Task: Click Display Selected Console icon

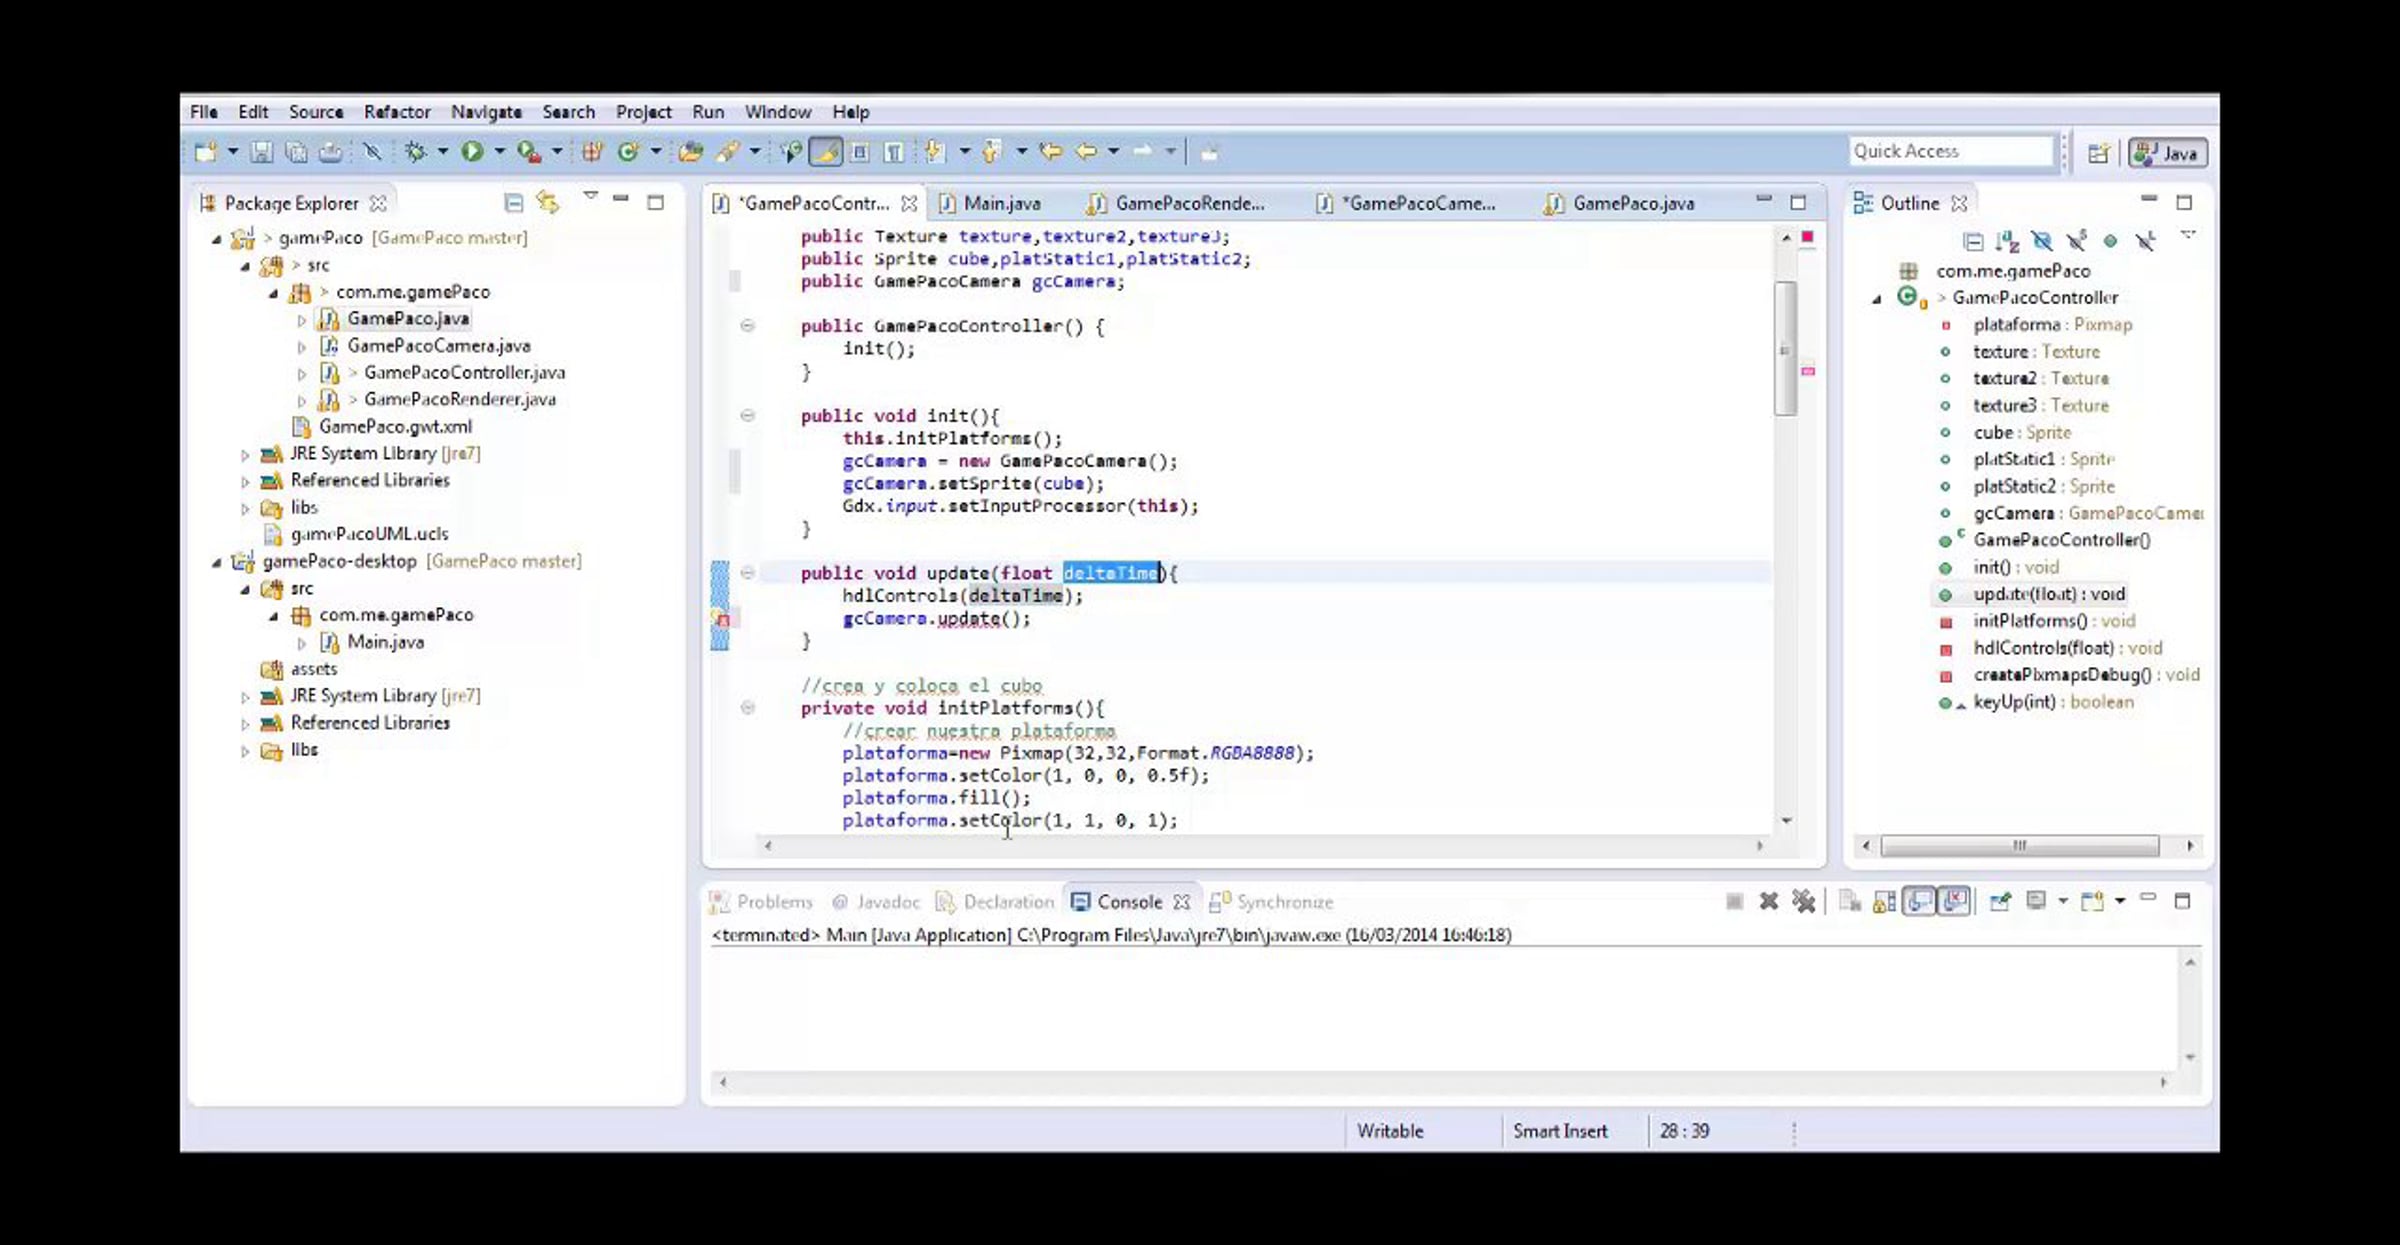Action: pos(2035,902)
